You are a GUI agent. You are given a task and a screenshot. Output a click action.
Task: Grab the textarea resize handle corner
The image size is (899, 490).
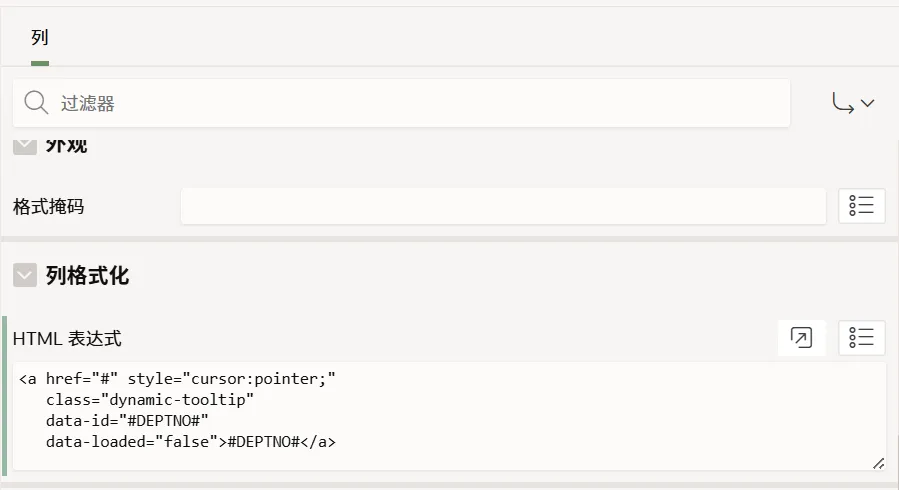point(878,462)
